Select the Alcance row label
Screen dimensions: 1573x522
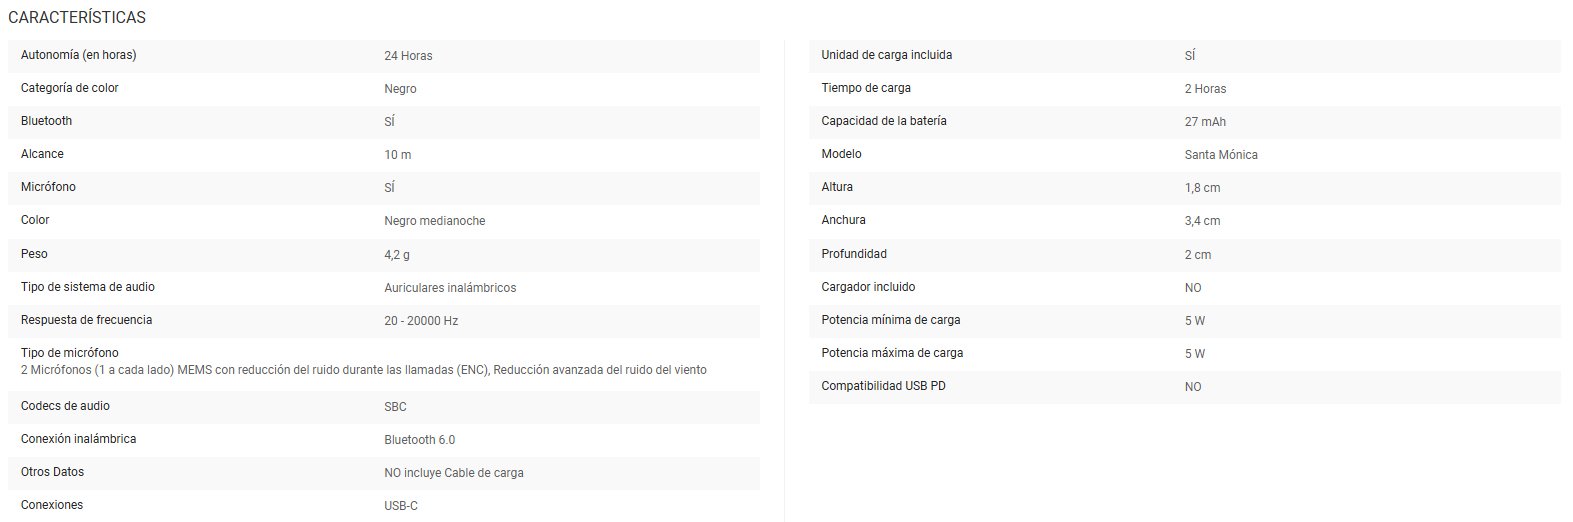pos(42,154)
